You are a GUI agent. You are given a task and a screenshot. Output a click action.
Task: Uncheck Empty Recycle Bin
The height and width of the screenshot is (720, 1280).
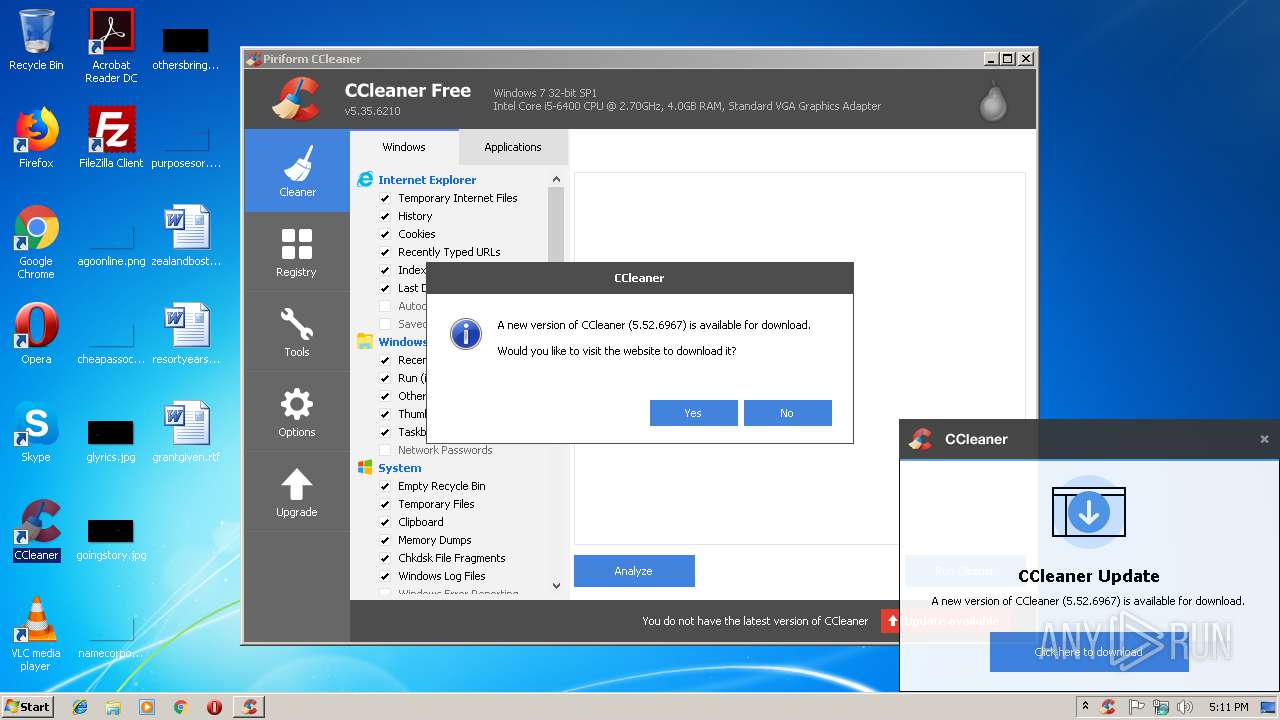pyautogui.click(x=385, y=486)
